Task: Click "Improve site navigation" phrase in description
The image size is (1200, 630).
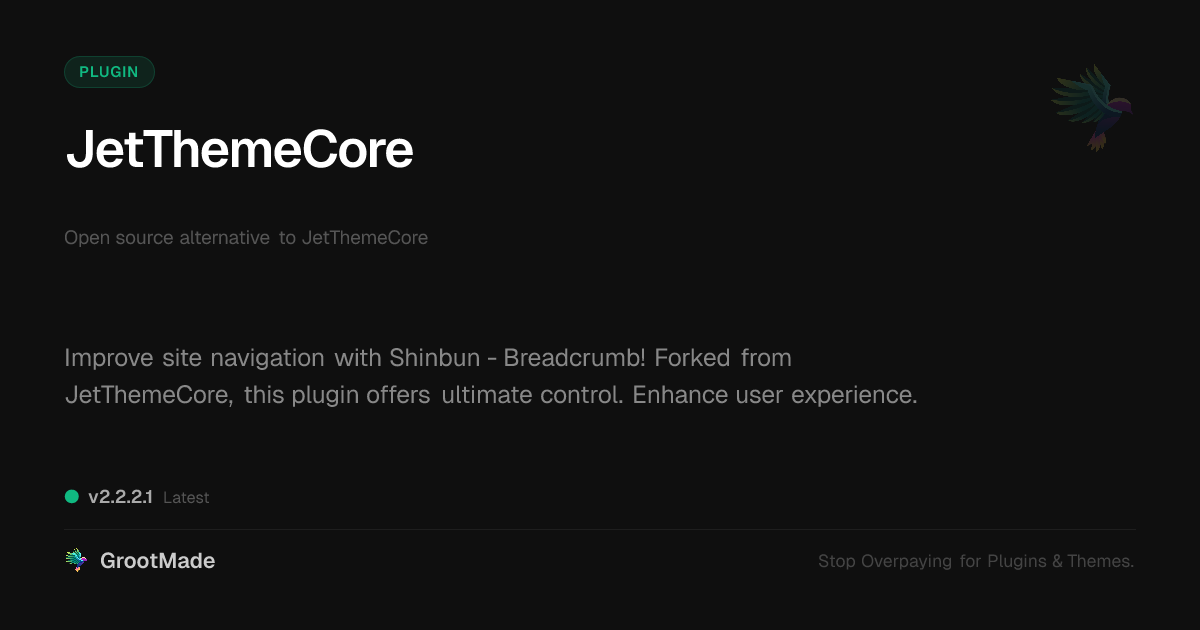Action: point(194,358)
